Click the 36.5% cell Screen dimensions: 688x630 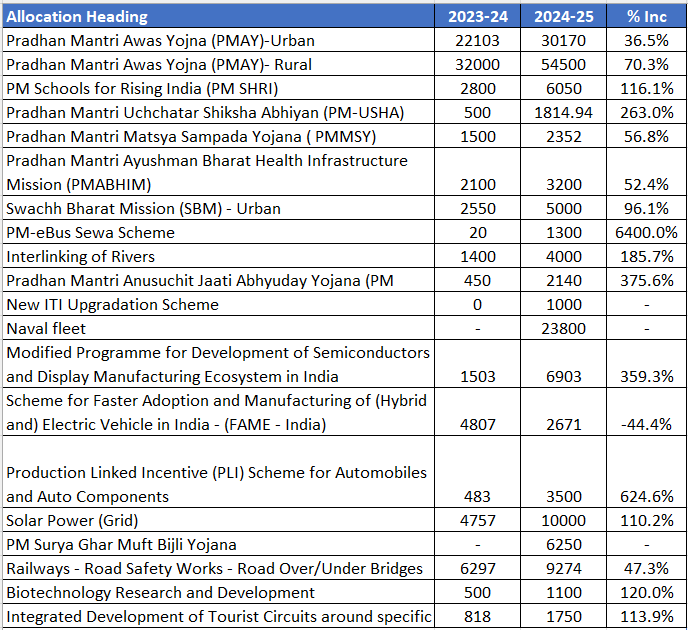[x=646, y=40]
